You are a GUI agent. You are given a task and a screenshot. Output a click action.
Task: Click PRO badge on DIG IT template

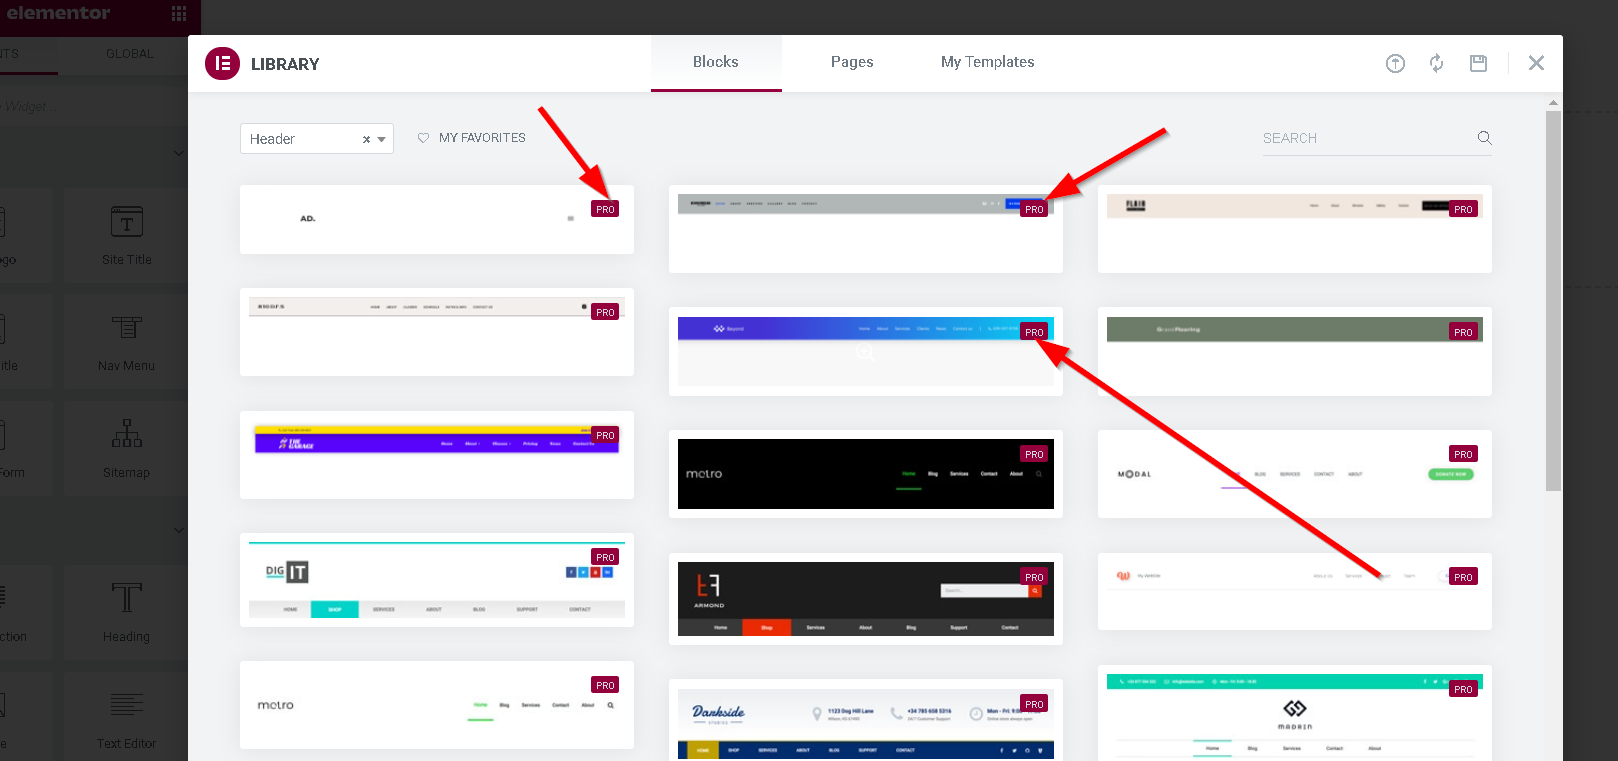pos(605,557)
